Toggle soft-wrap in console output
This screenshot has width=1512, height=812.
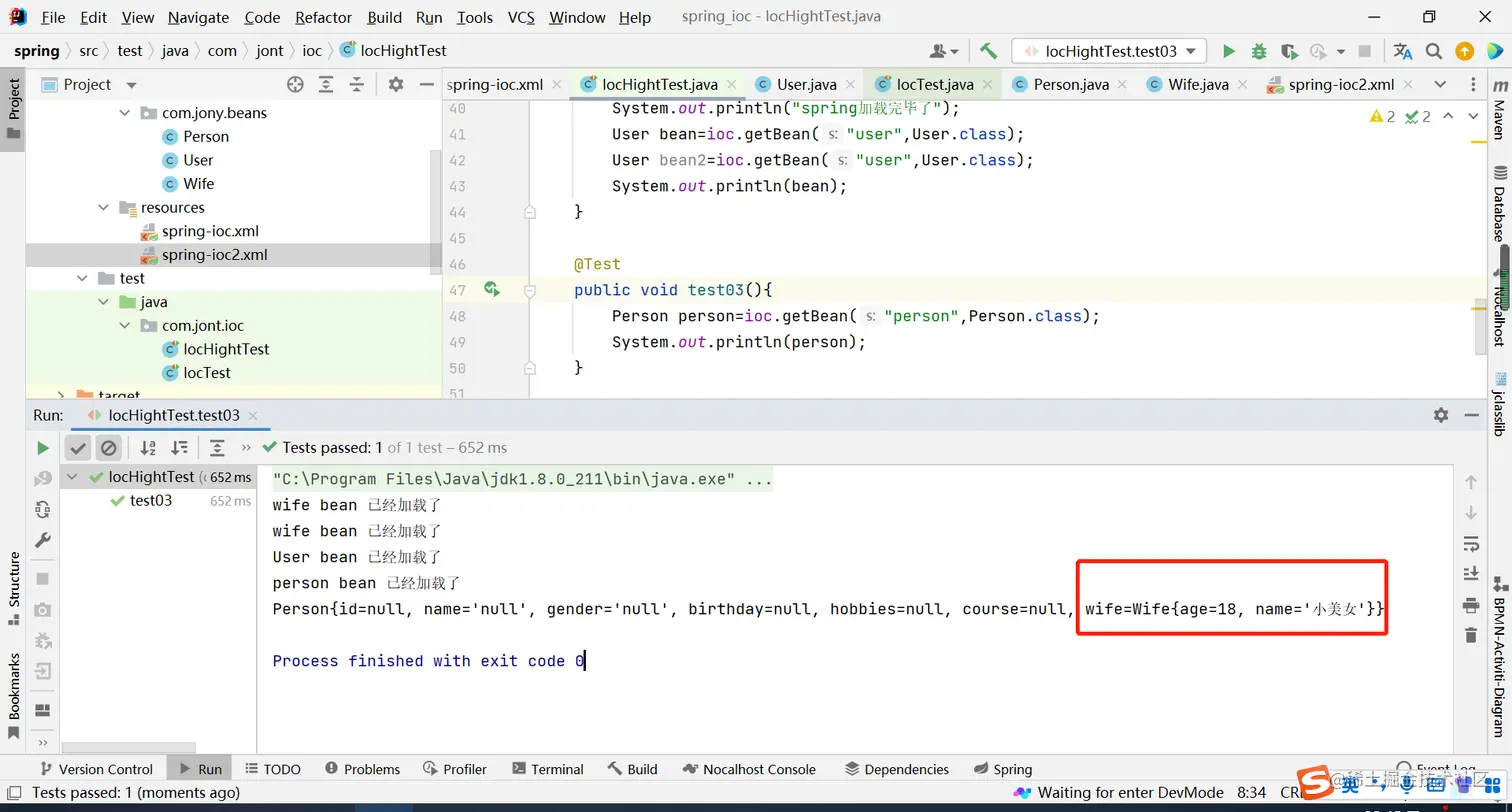1471,543
